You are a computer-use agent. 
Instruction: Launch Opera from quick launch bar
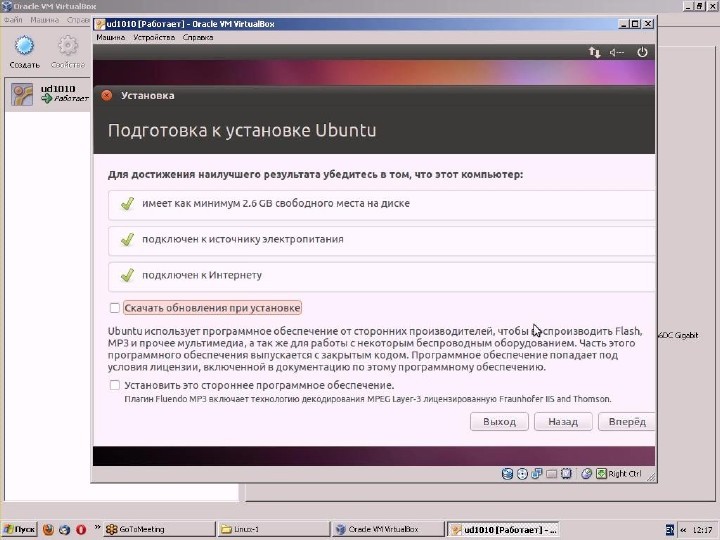[81, 529]
